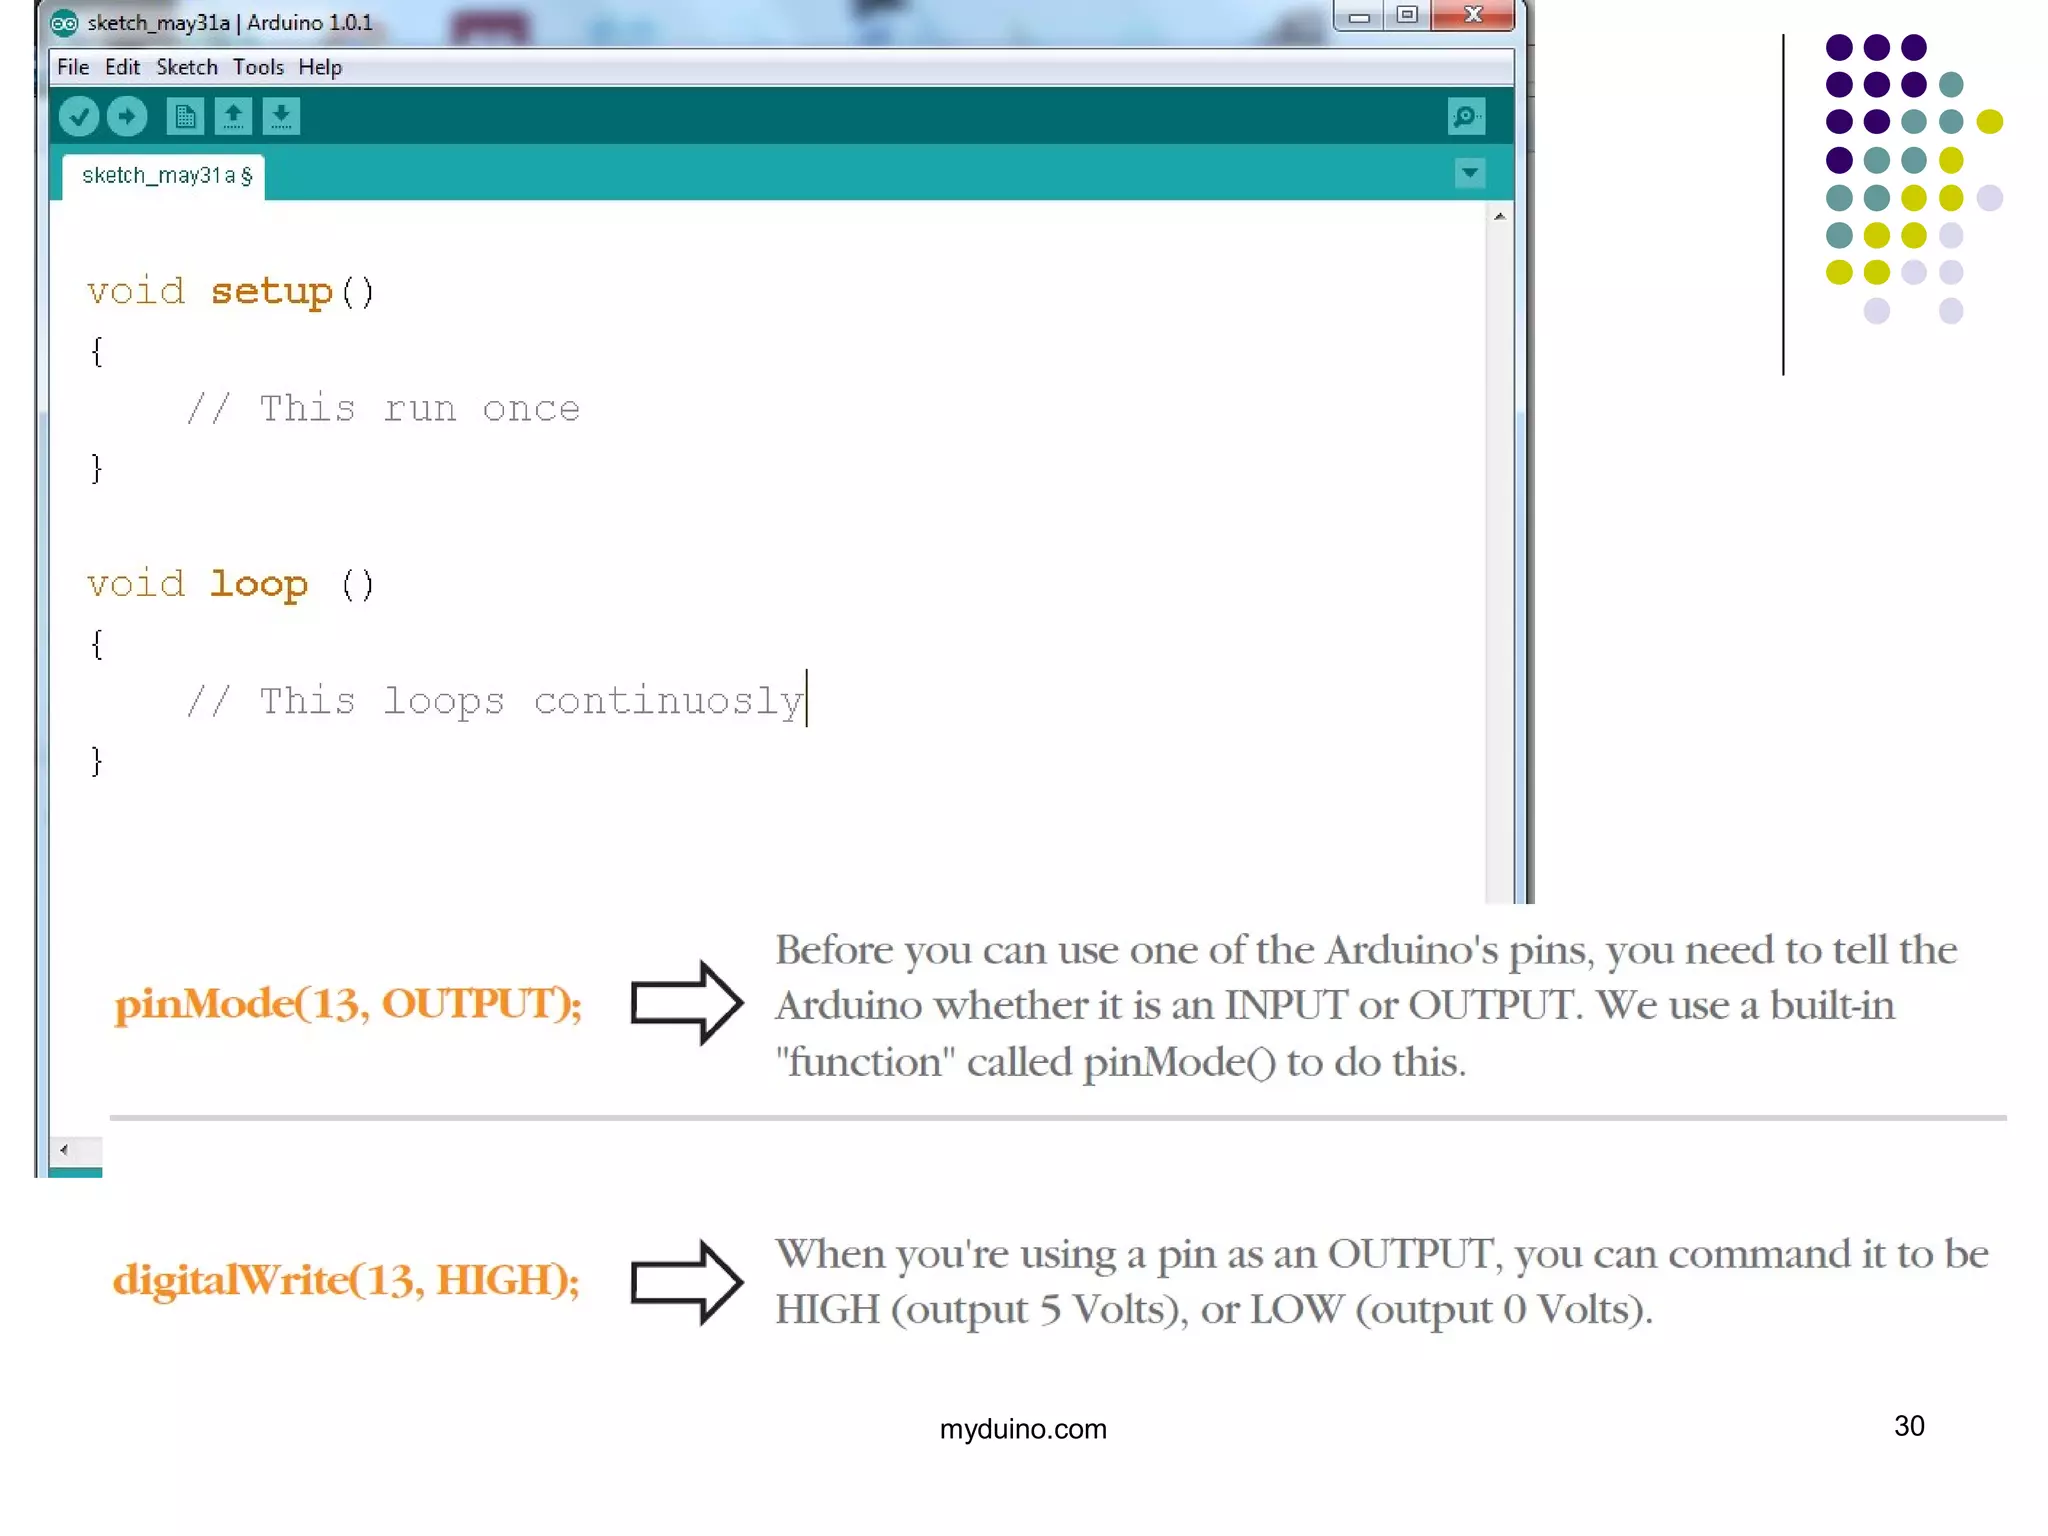This screenshot has width=2048, height=1536.
Task: Click the myduino.com footer text
Action: [1023, 1429]
